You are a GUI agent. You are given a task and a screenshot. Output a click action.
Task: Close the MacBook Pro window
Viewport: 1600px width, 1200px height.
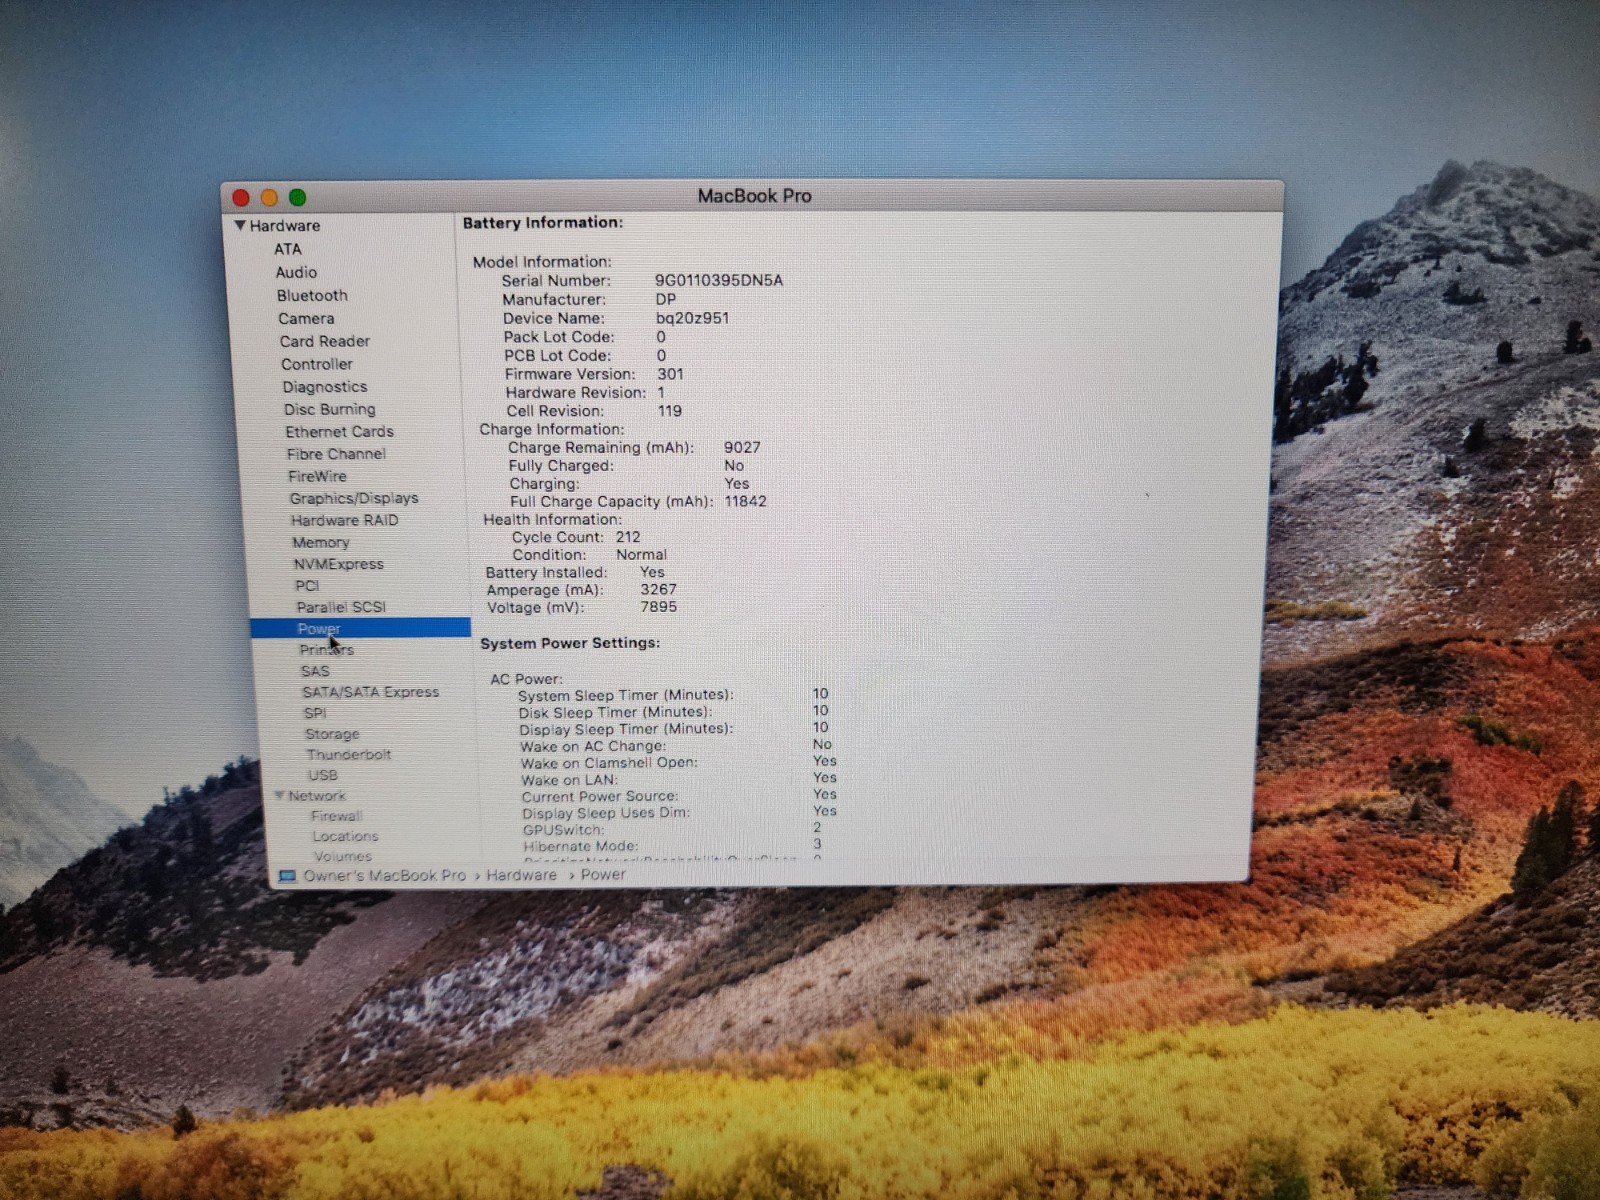241,198
